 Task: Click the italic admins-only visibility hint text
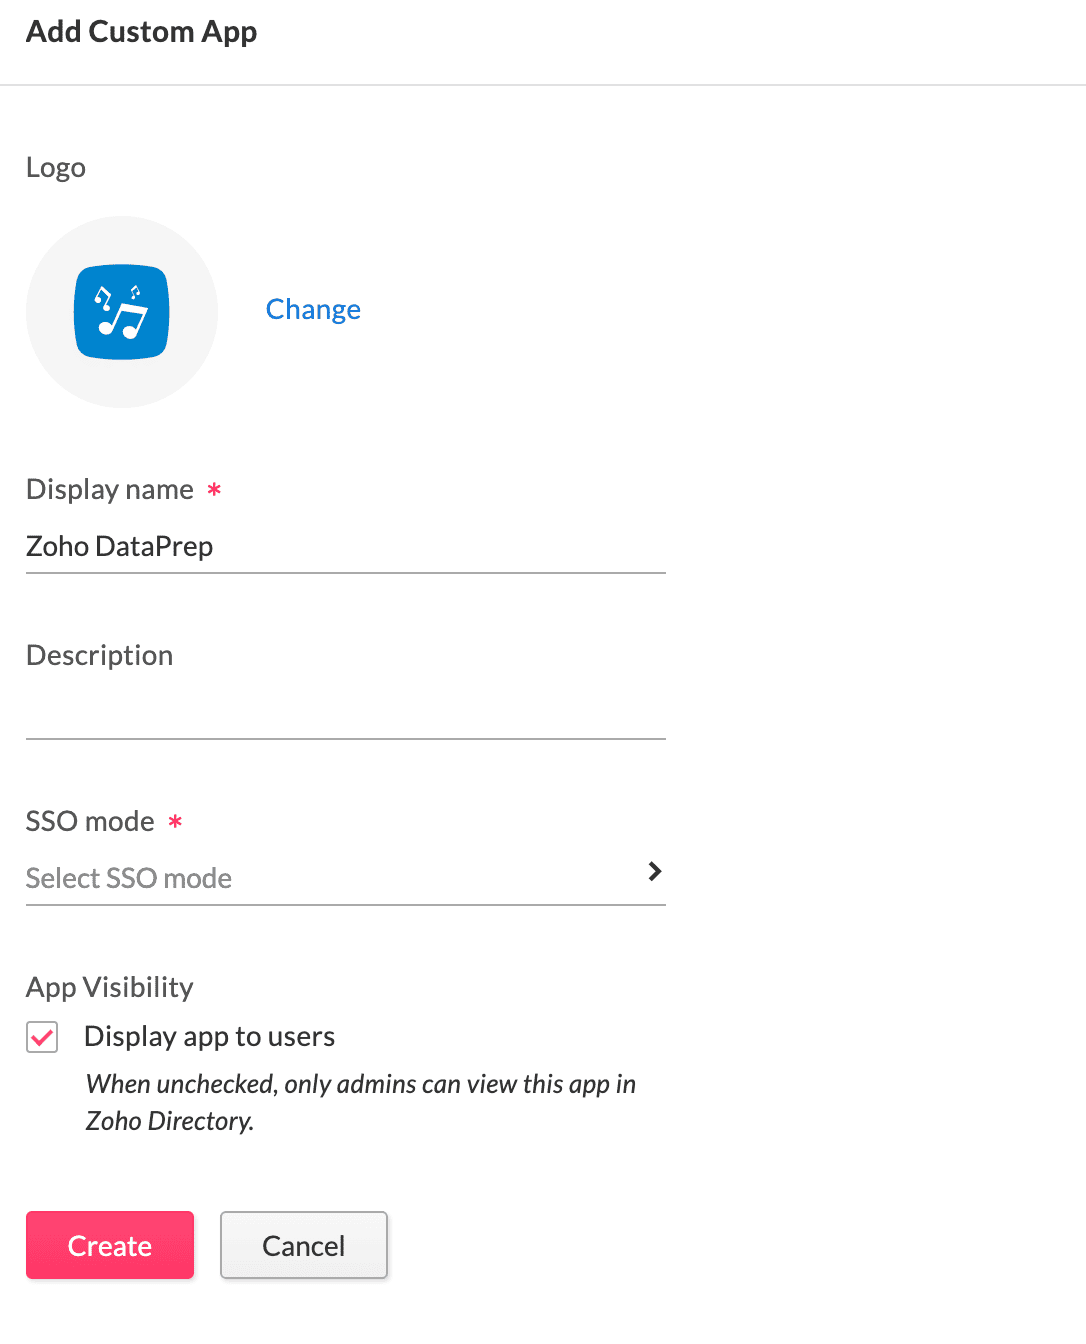point(360,1102)
